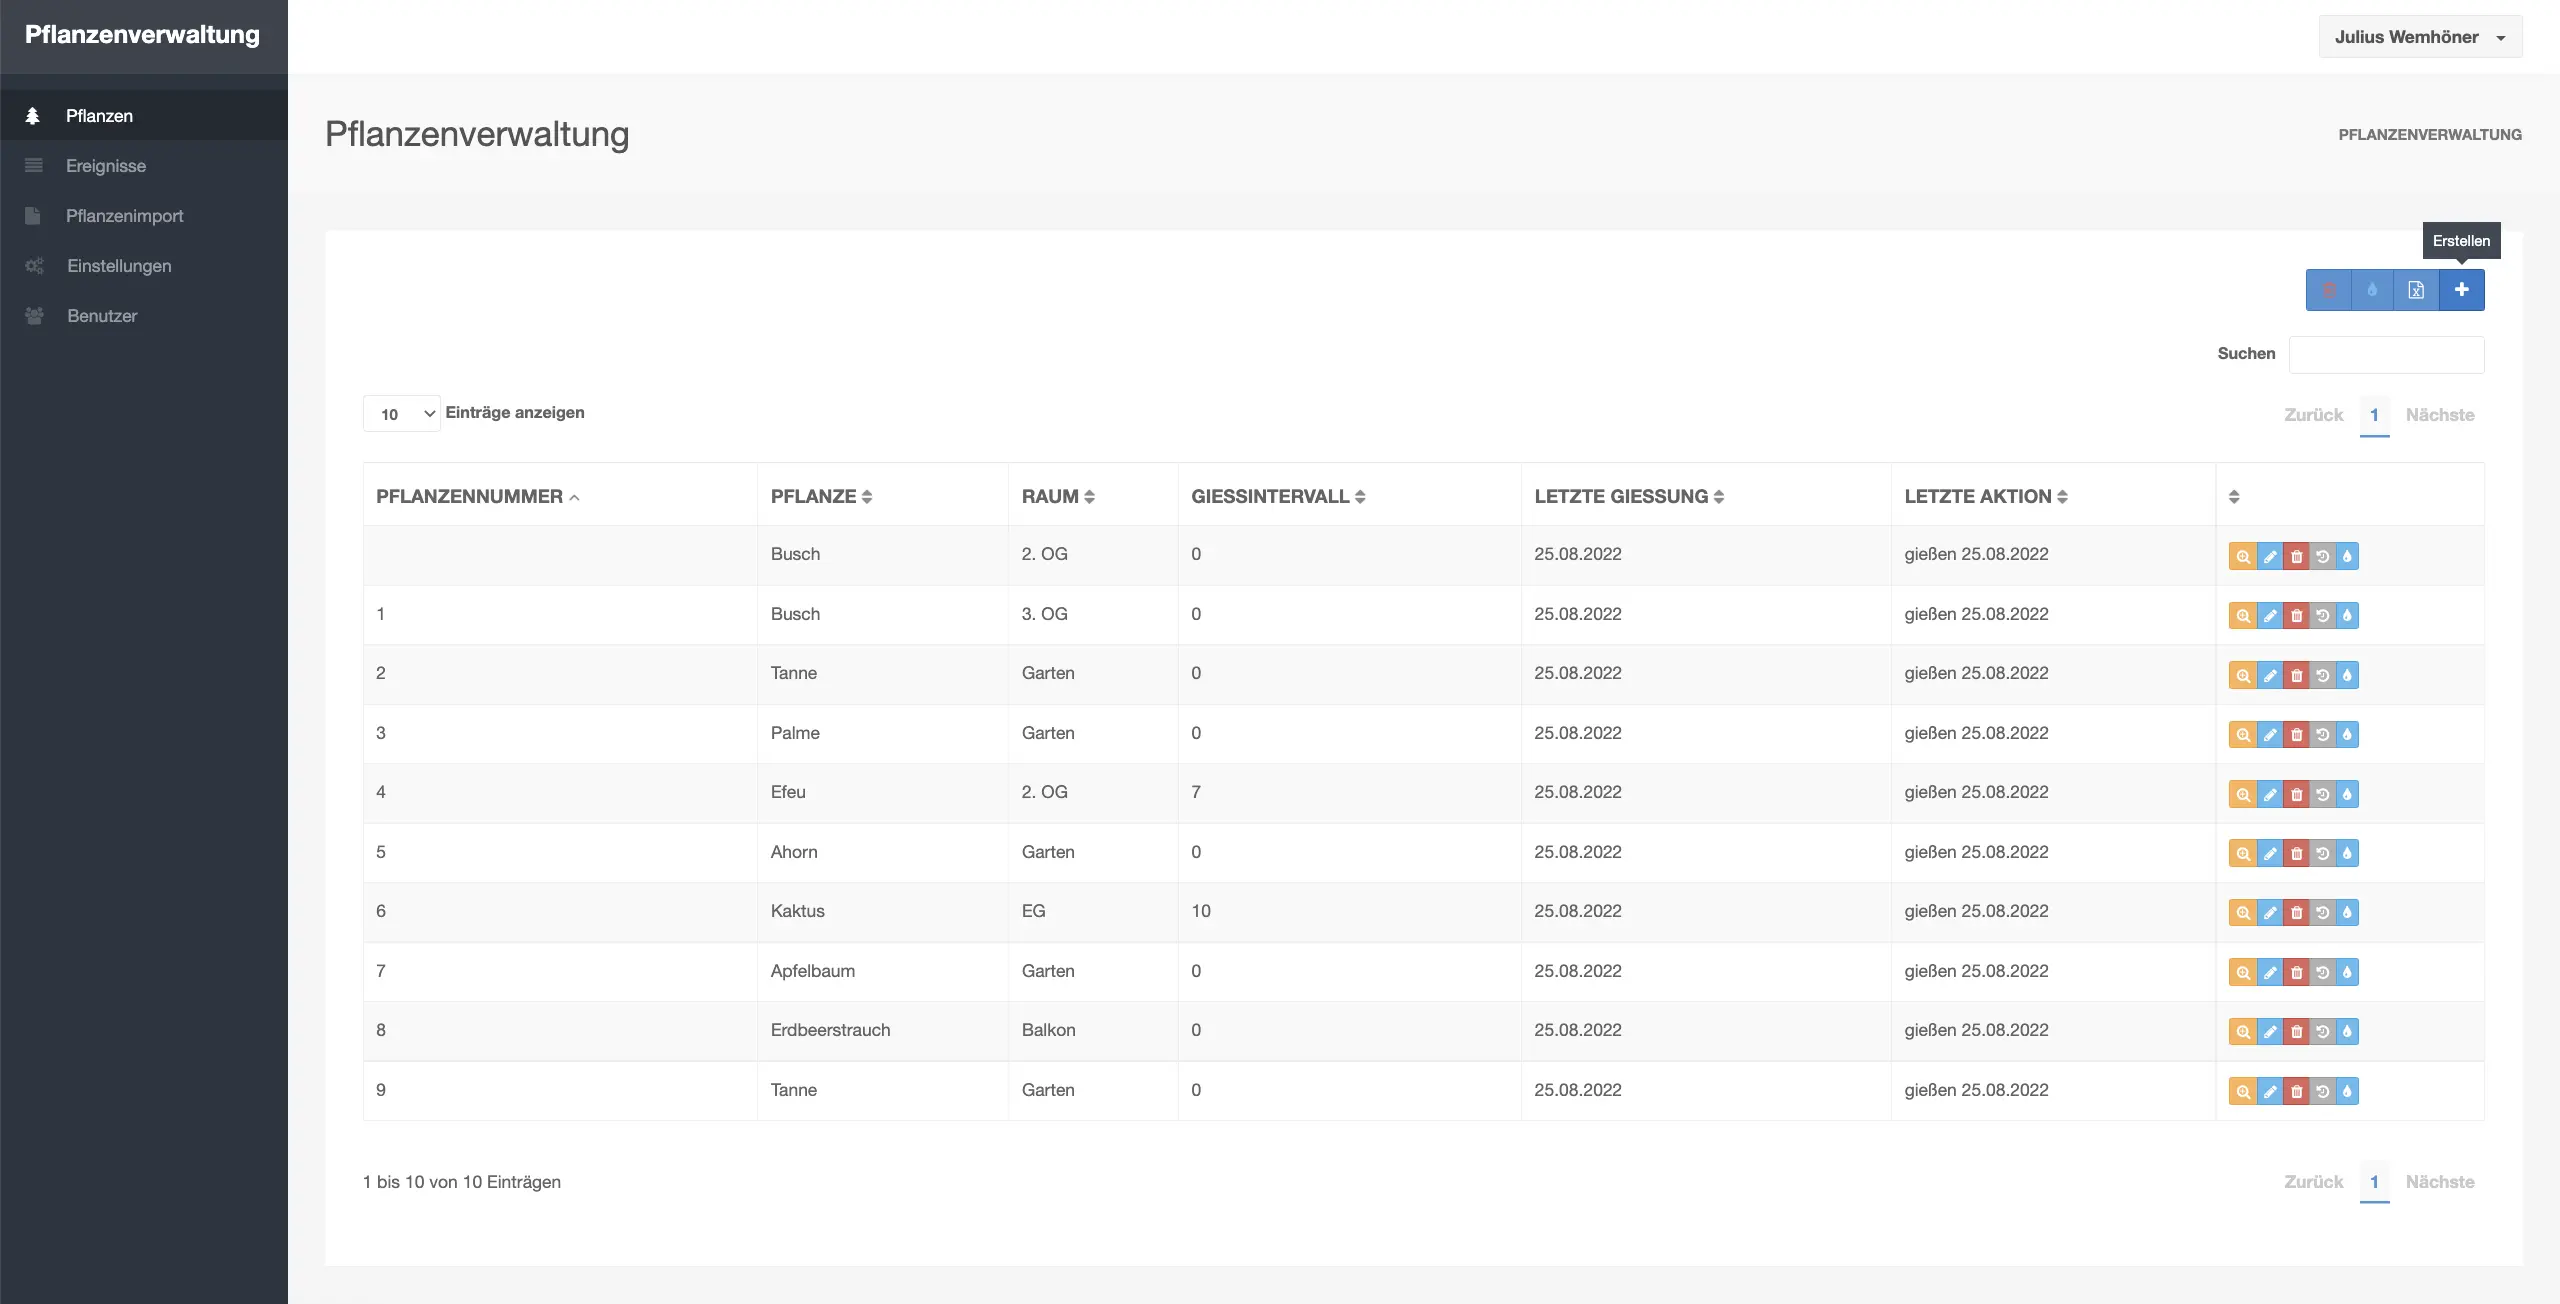This screenshot has width=2560, height=1304.
Task: Open history icon for Apfelbaum row
Action: (2323, 972)
